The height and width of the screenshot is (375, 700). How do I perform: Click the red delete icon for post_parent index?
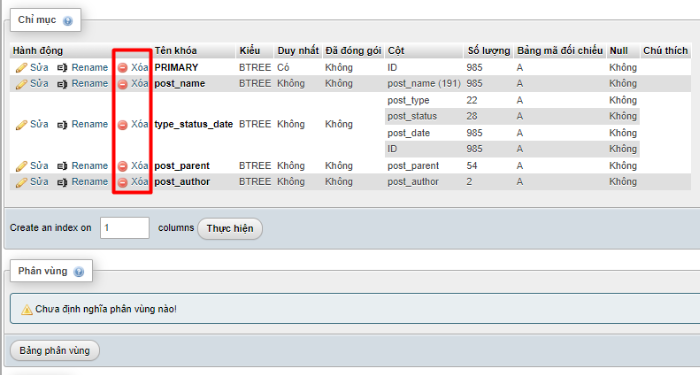[x=123, y=166]
